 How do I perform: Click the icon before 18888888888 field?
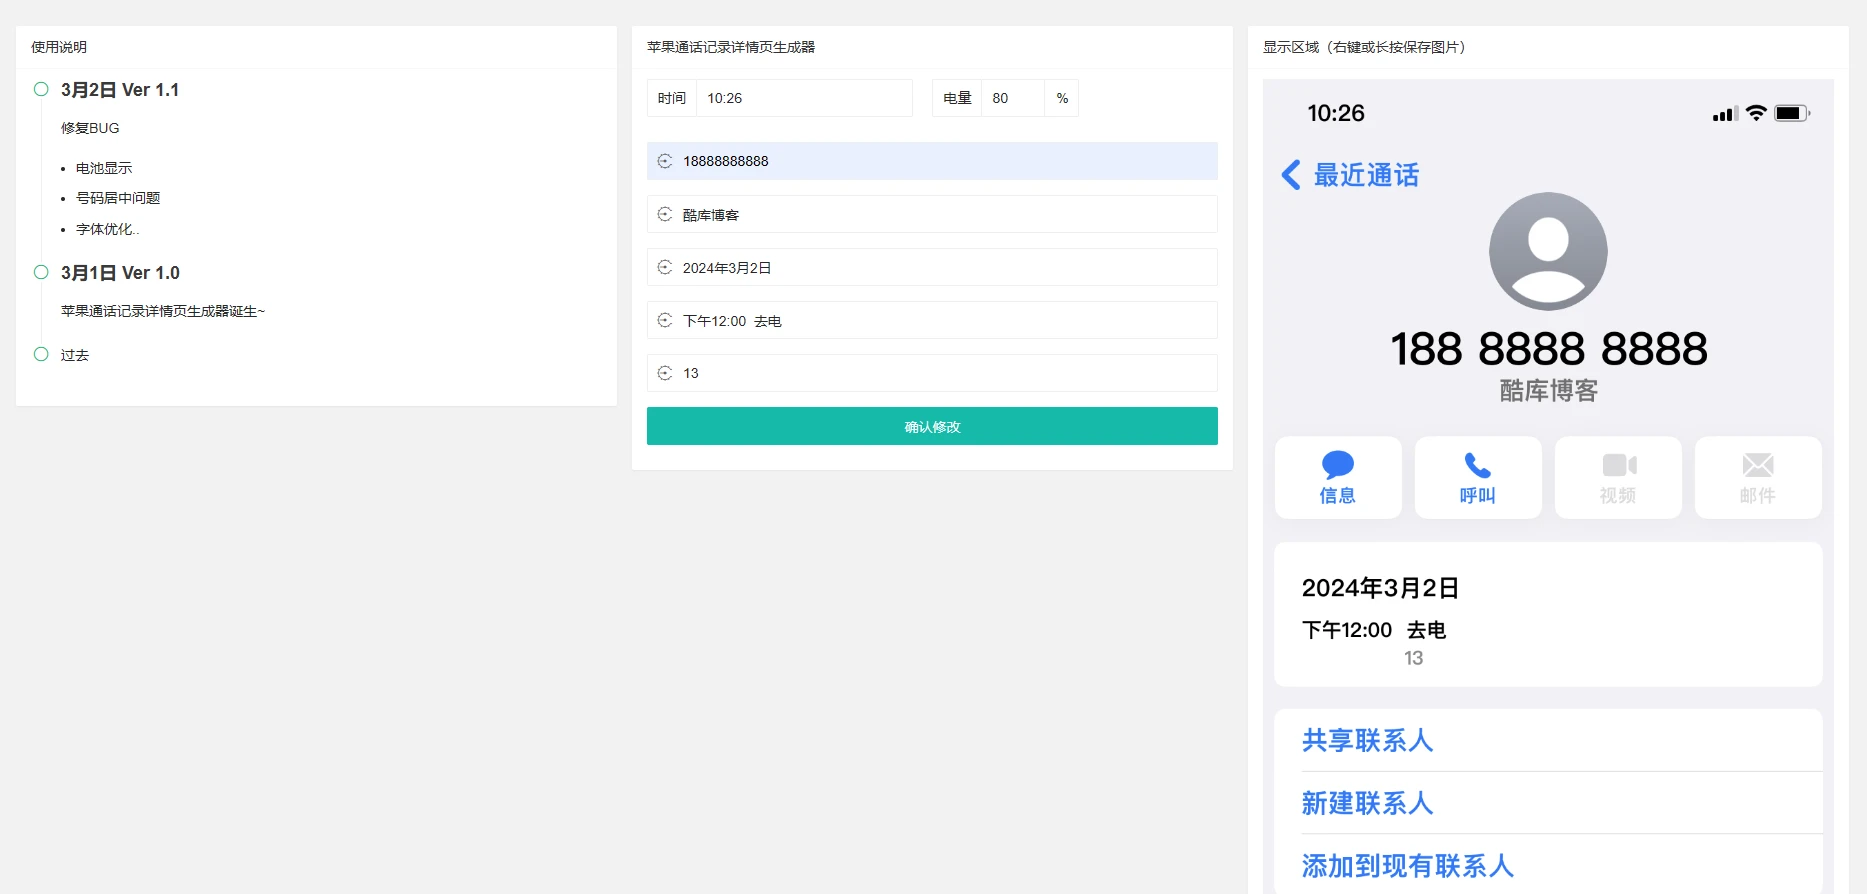coord(665,161)
